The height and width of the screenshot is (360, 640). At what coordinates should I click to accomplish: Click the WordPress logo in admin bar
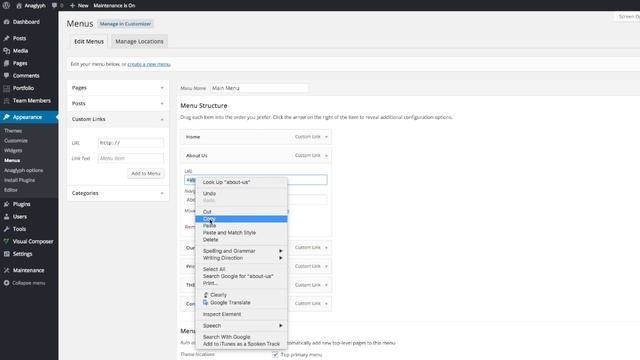(6, 6)
